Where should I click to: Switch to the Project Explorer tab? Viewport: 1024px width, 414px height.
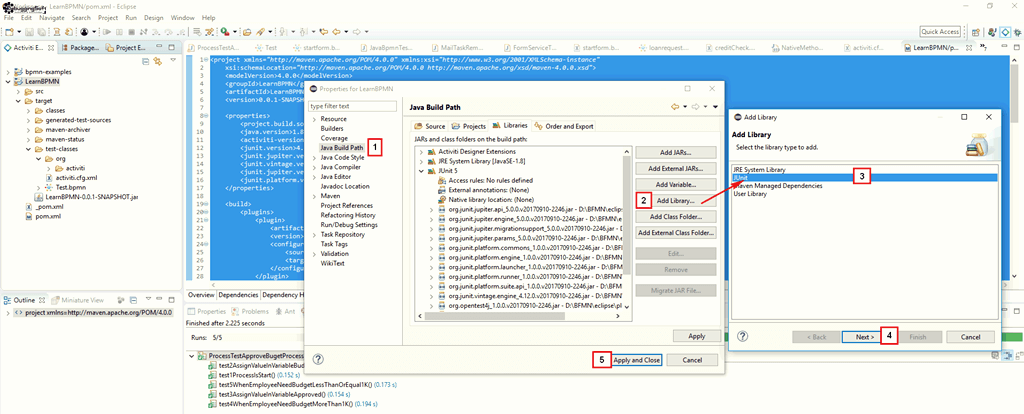tap(127, 47)
